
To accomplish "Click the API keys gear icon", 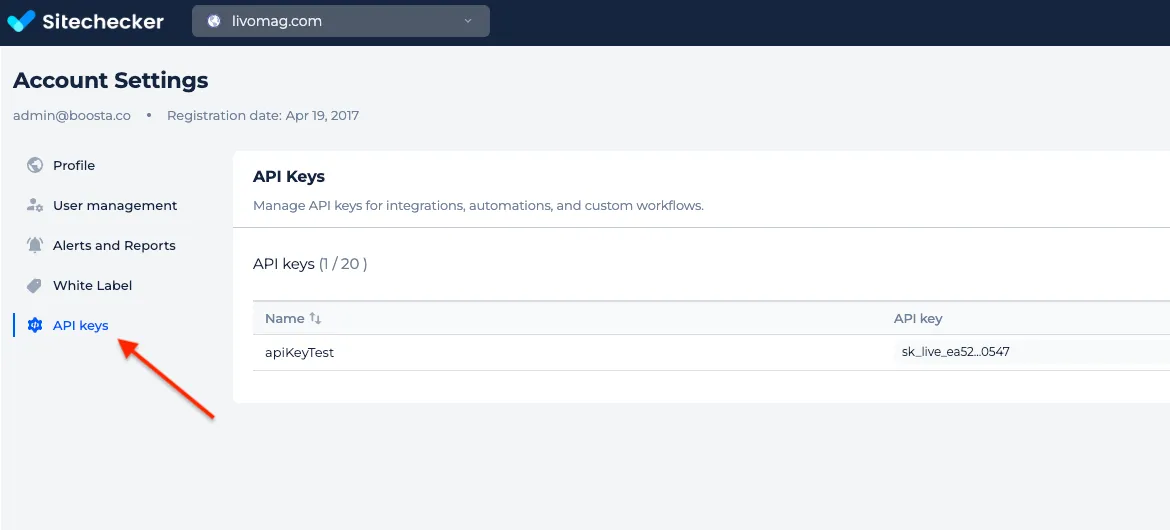I will [x=34, y=325].
